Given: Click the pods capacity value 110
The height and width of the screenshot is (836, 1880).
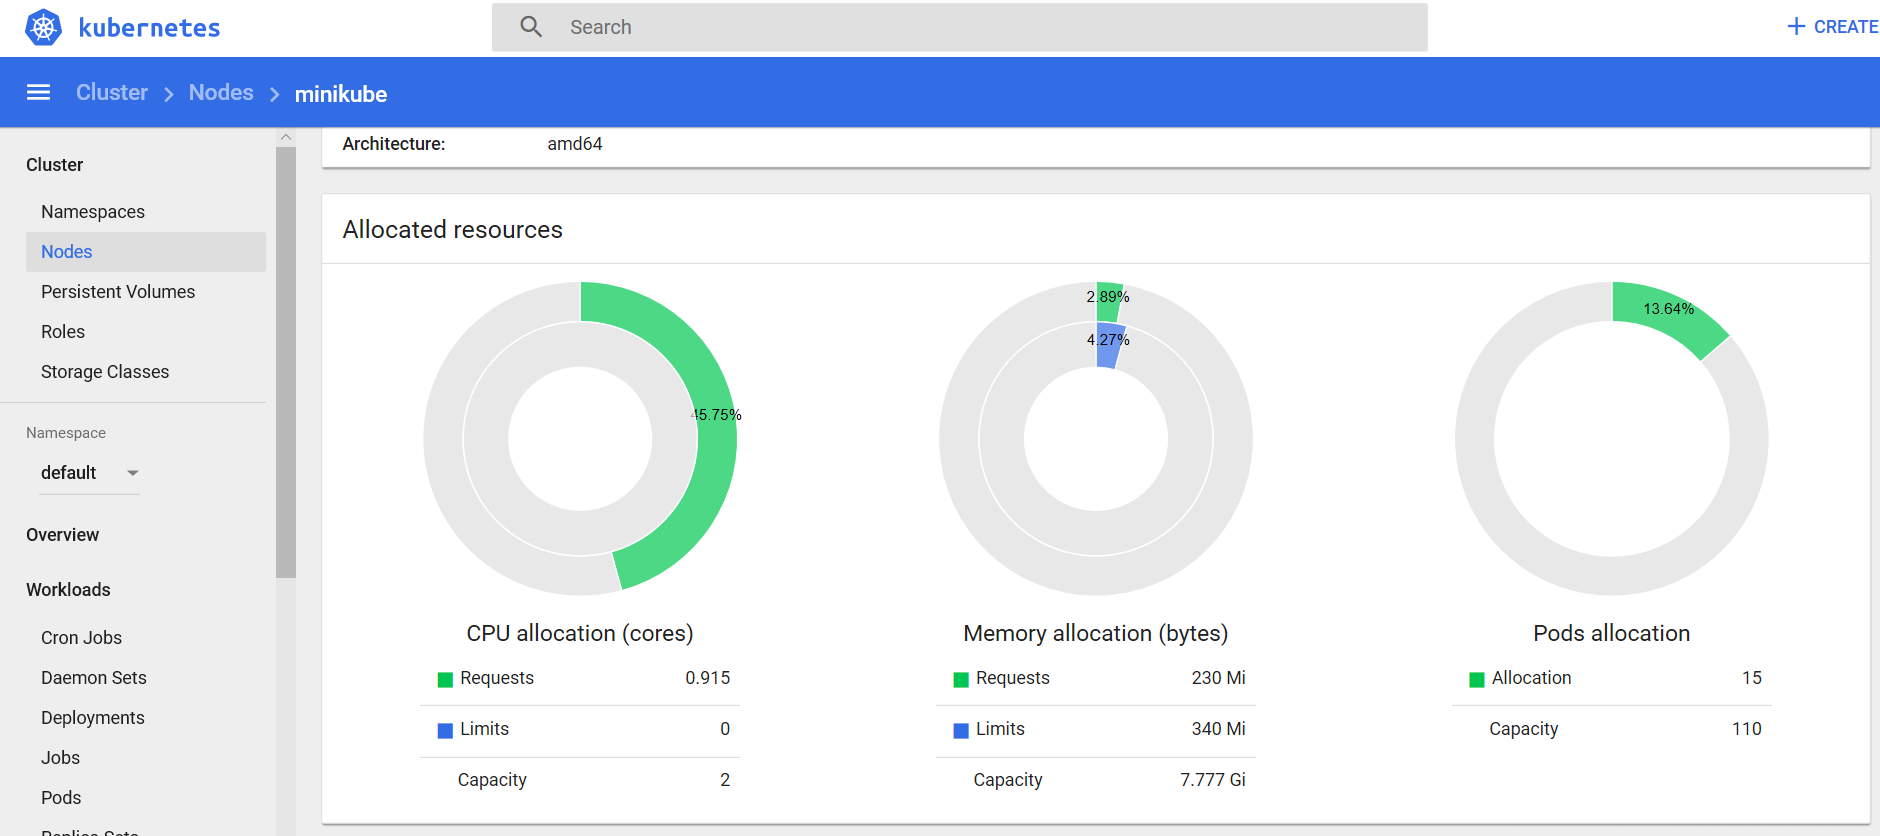Looking at the screenshot, I should [1747, 729].
